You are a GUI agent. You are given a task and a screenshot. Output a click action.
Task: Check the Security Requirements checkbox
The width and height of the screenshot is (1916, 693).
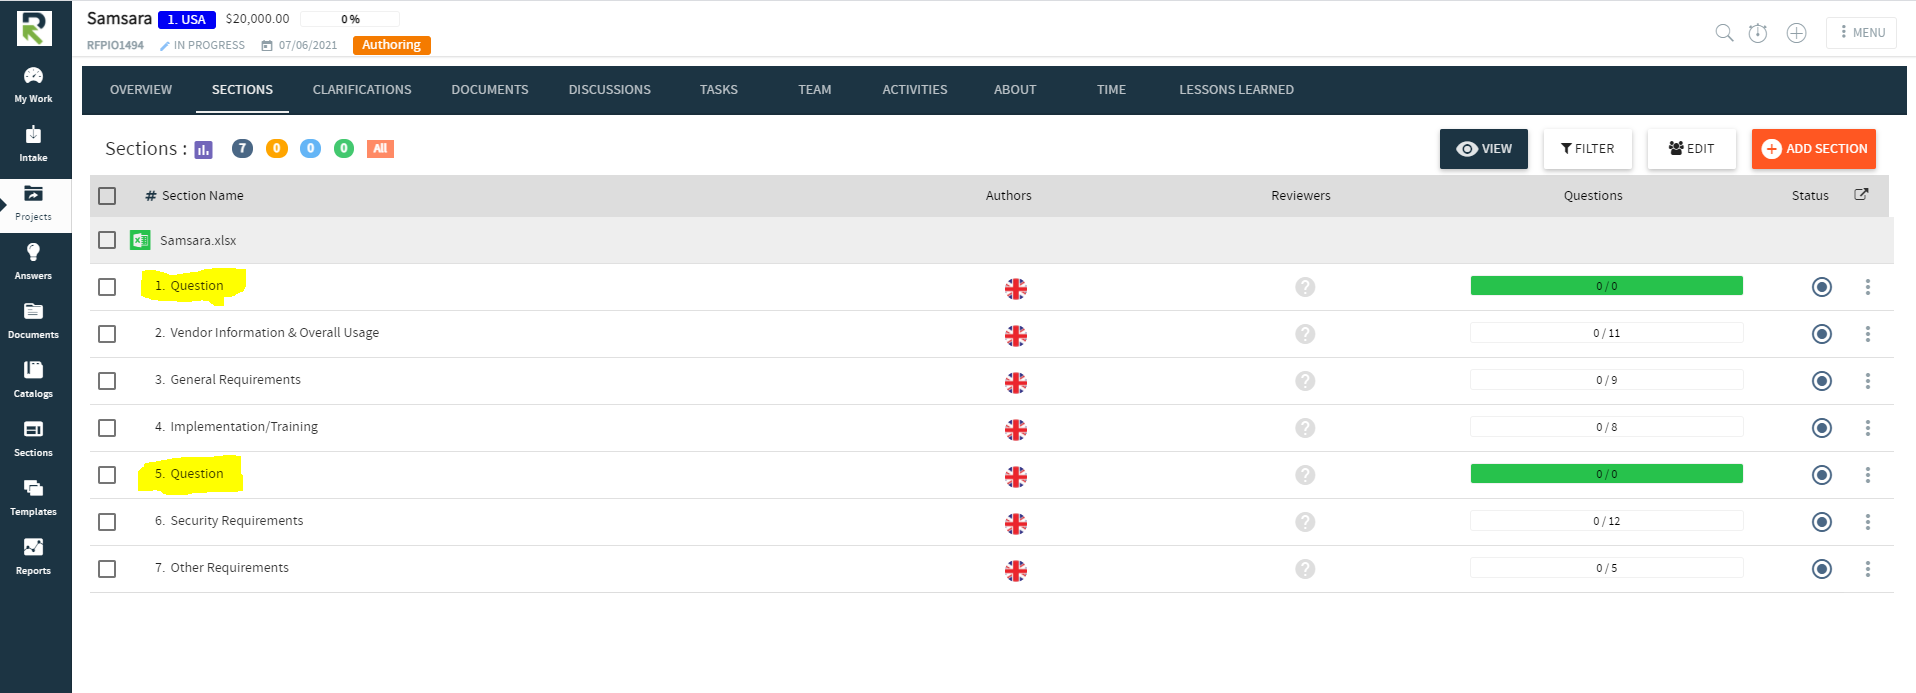107,522
